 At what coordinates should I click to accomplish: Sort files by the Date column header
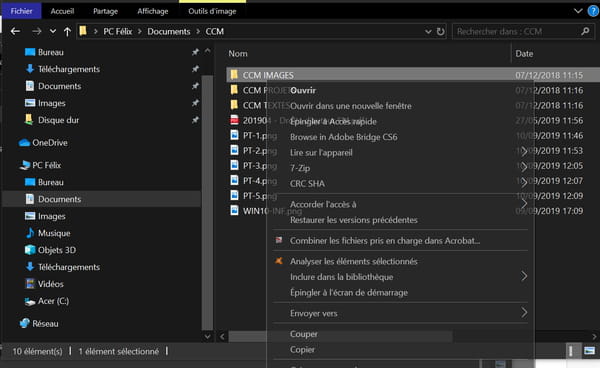click(x=524, y=54)
